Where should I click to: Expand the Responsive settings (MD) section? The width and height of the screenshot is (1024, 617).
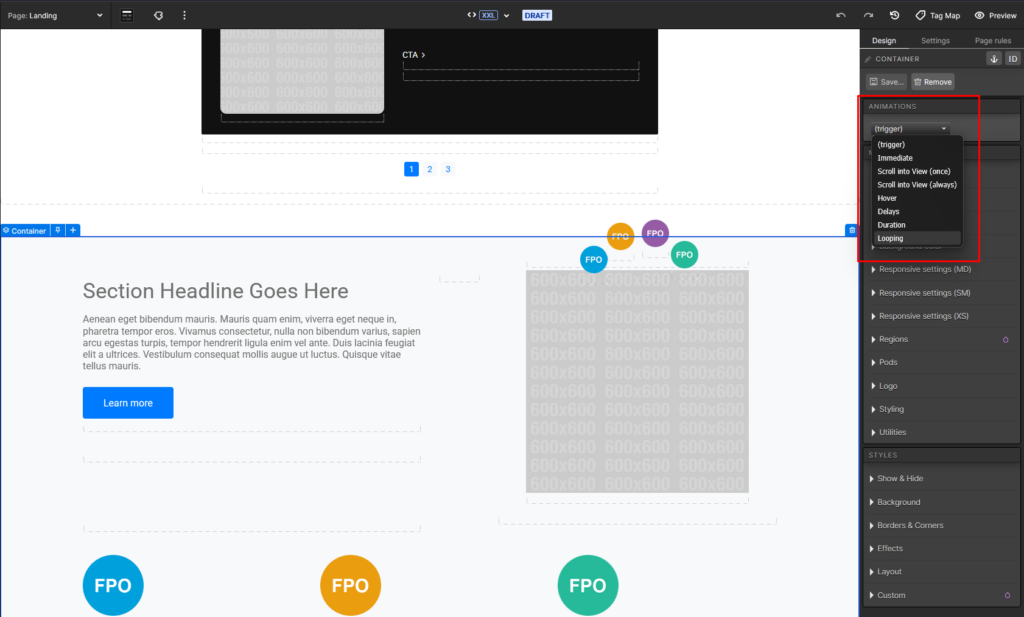coord(924,269)
